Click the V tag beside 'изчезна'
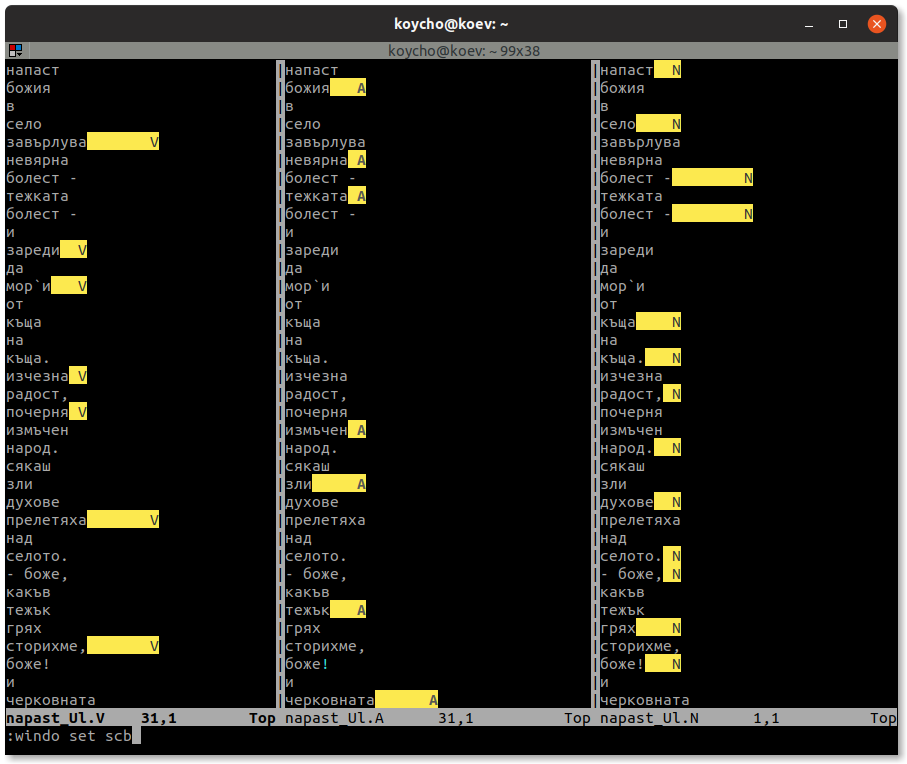907x764 pixels. (82, 376)
